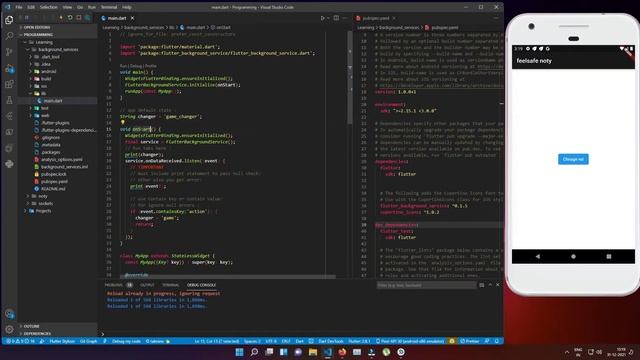Open analysis_options.yaml in file tree

(x=58, y=159)
